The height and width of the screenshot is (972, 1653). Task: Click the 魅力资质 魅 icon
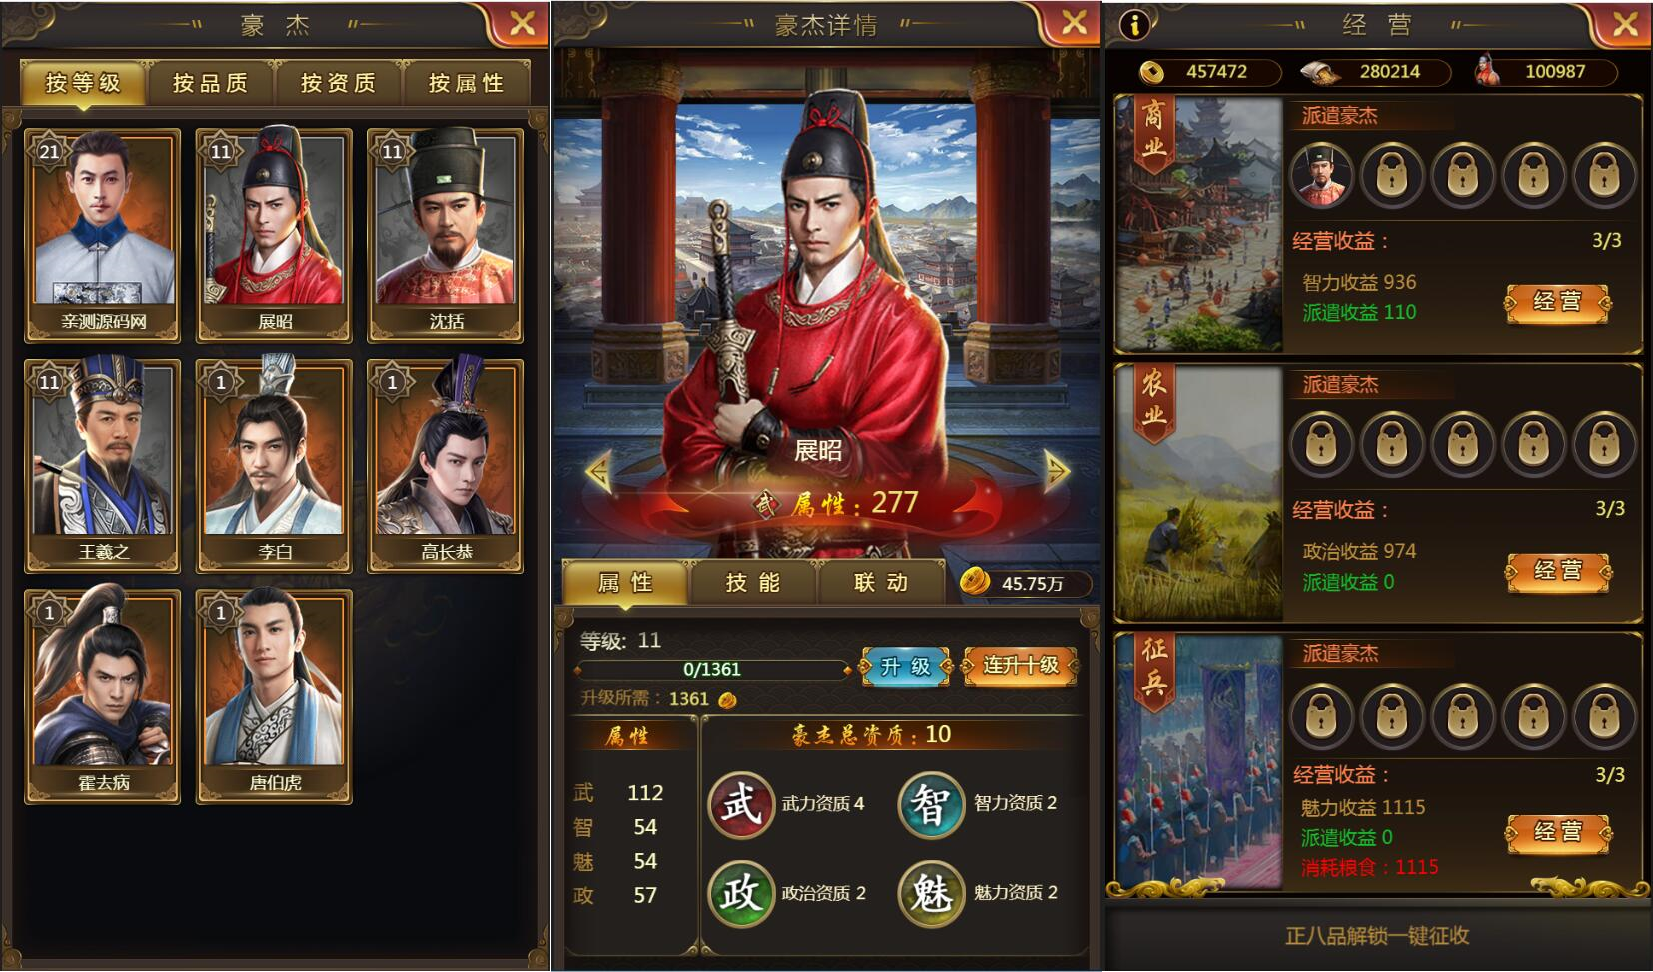pos(931,893)
